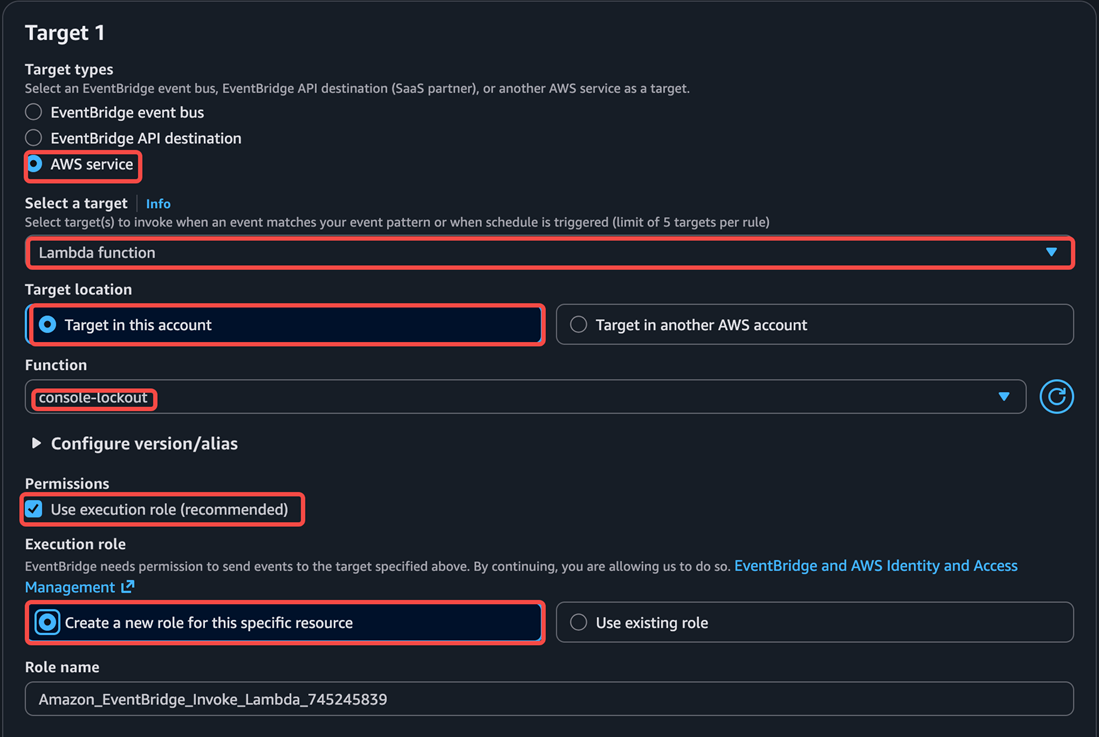The width and height of the screenshot is (1099, 737).
Task: Toggle the Use execution role checkbox
Action: 34,510
